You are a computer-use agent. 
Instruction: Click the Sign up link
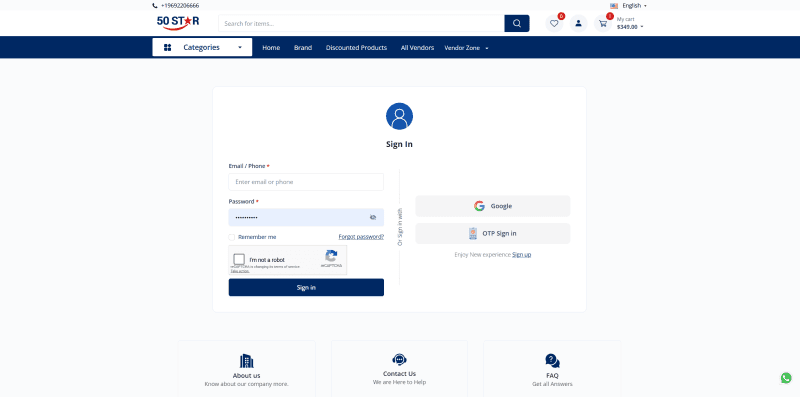tap(521, 254)
